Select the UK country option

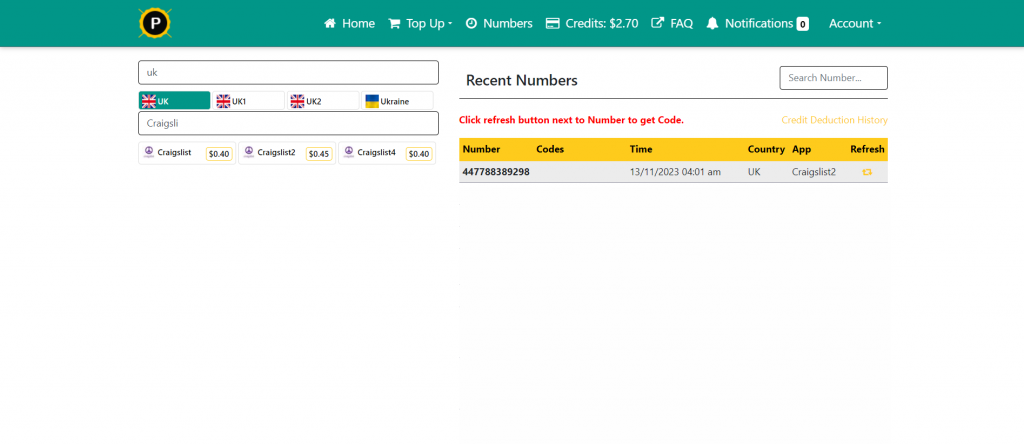point(174,101)
